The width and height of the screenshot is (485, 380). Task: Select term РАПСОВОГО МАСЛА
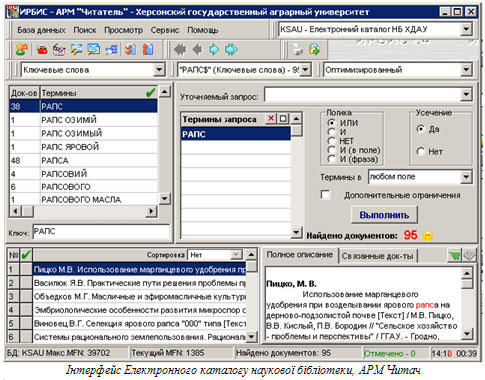point(83,199)
